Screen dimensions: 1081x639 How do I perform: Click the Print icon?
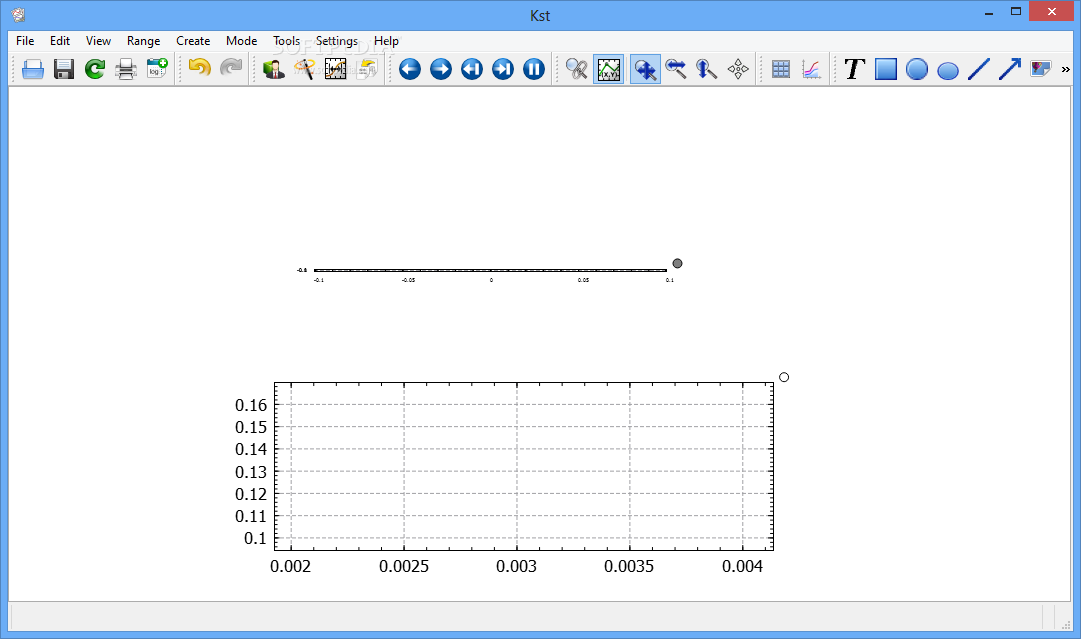(125, 69)
